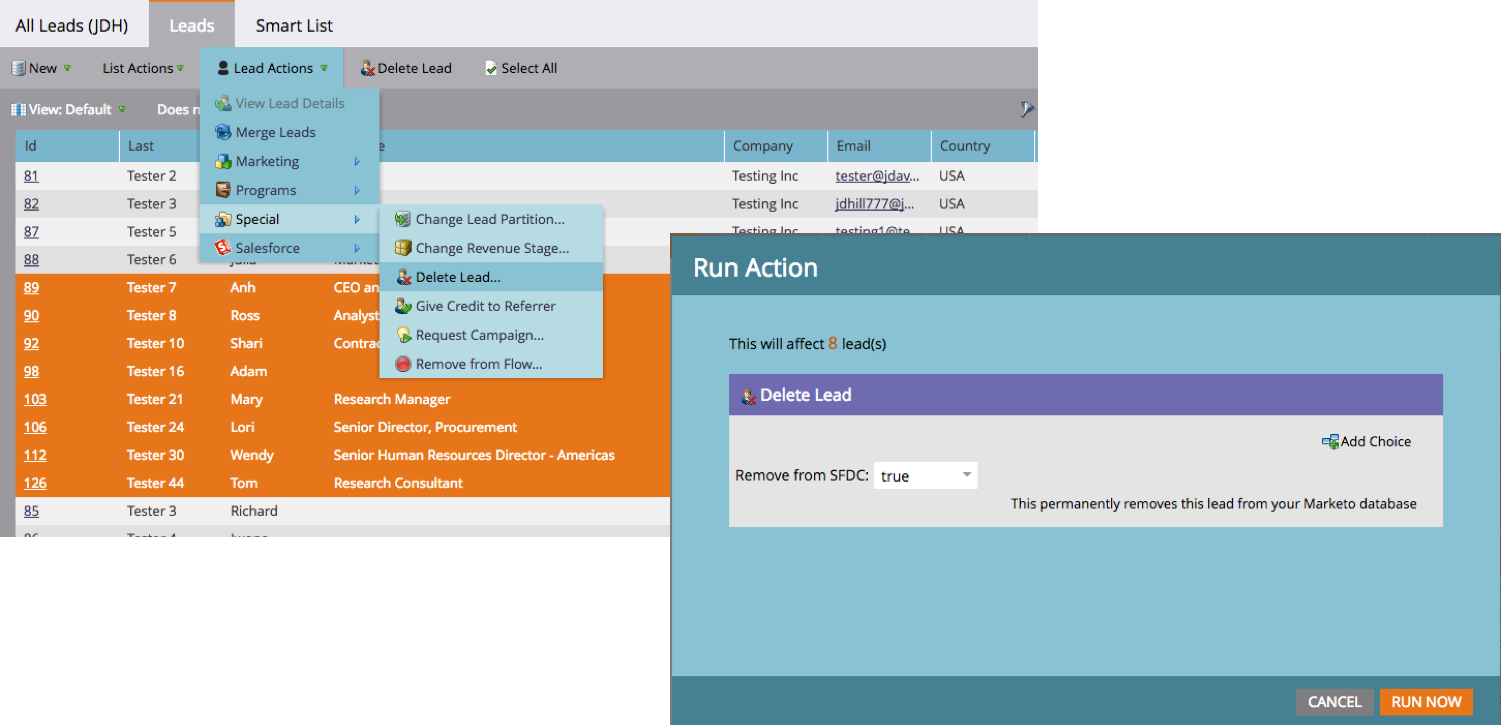Image resolution: width=1501 pixels, height=725 pixels.
Task: Open the New dropdown menu
Action: click(x=41, y=69)
